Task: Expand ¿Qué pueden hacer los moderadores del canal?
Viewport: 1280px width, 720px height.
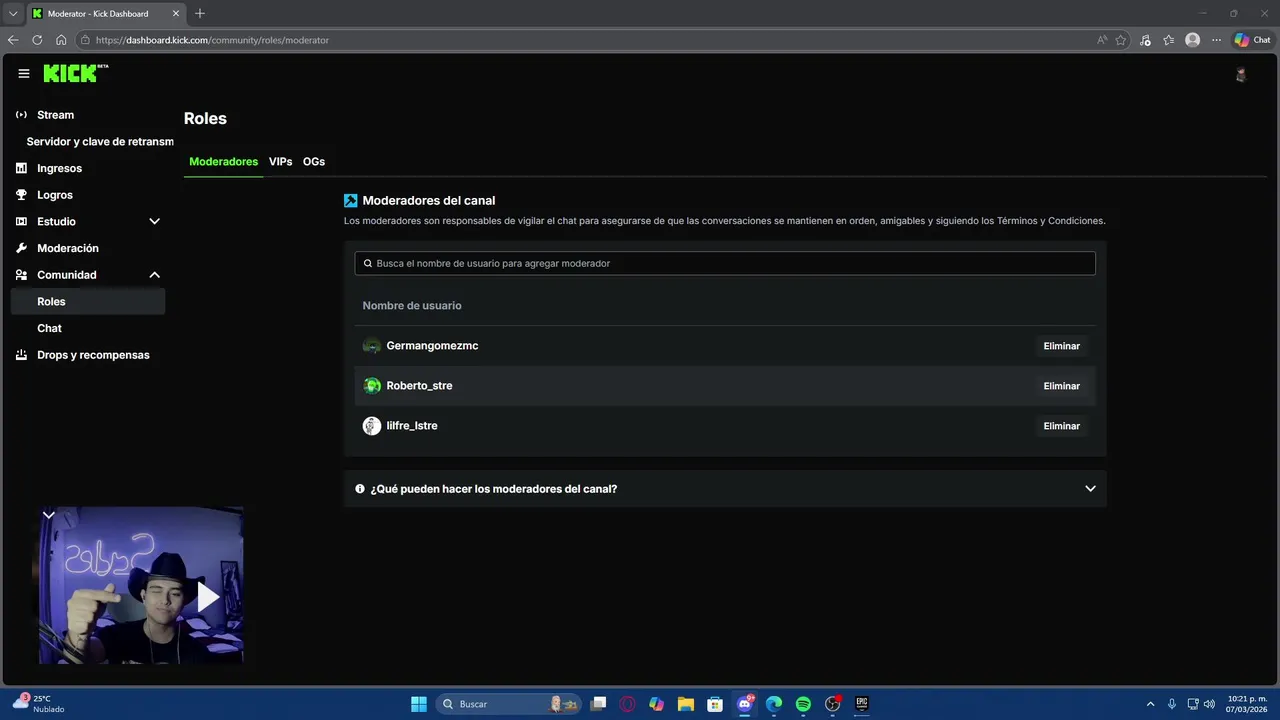Action: [725, 489]
